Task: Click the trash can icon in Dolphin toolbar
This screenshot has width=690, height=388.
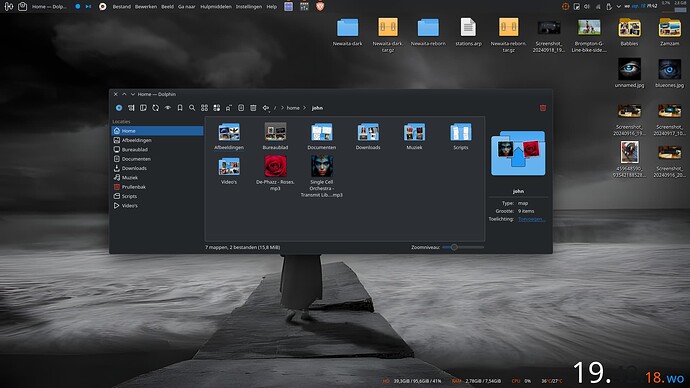Action: click(253, 108)
